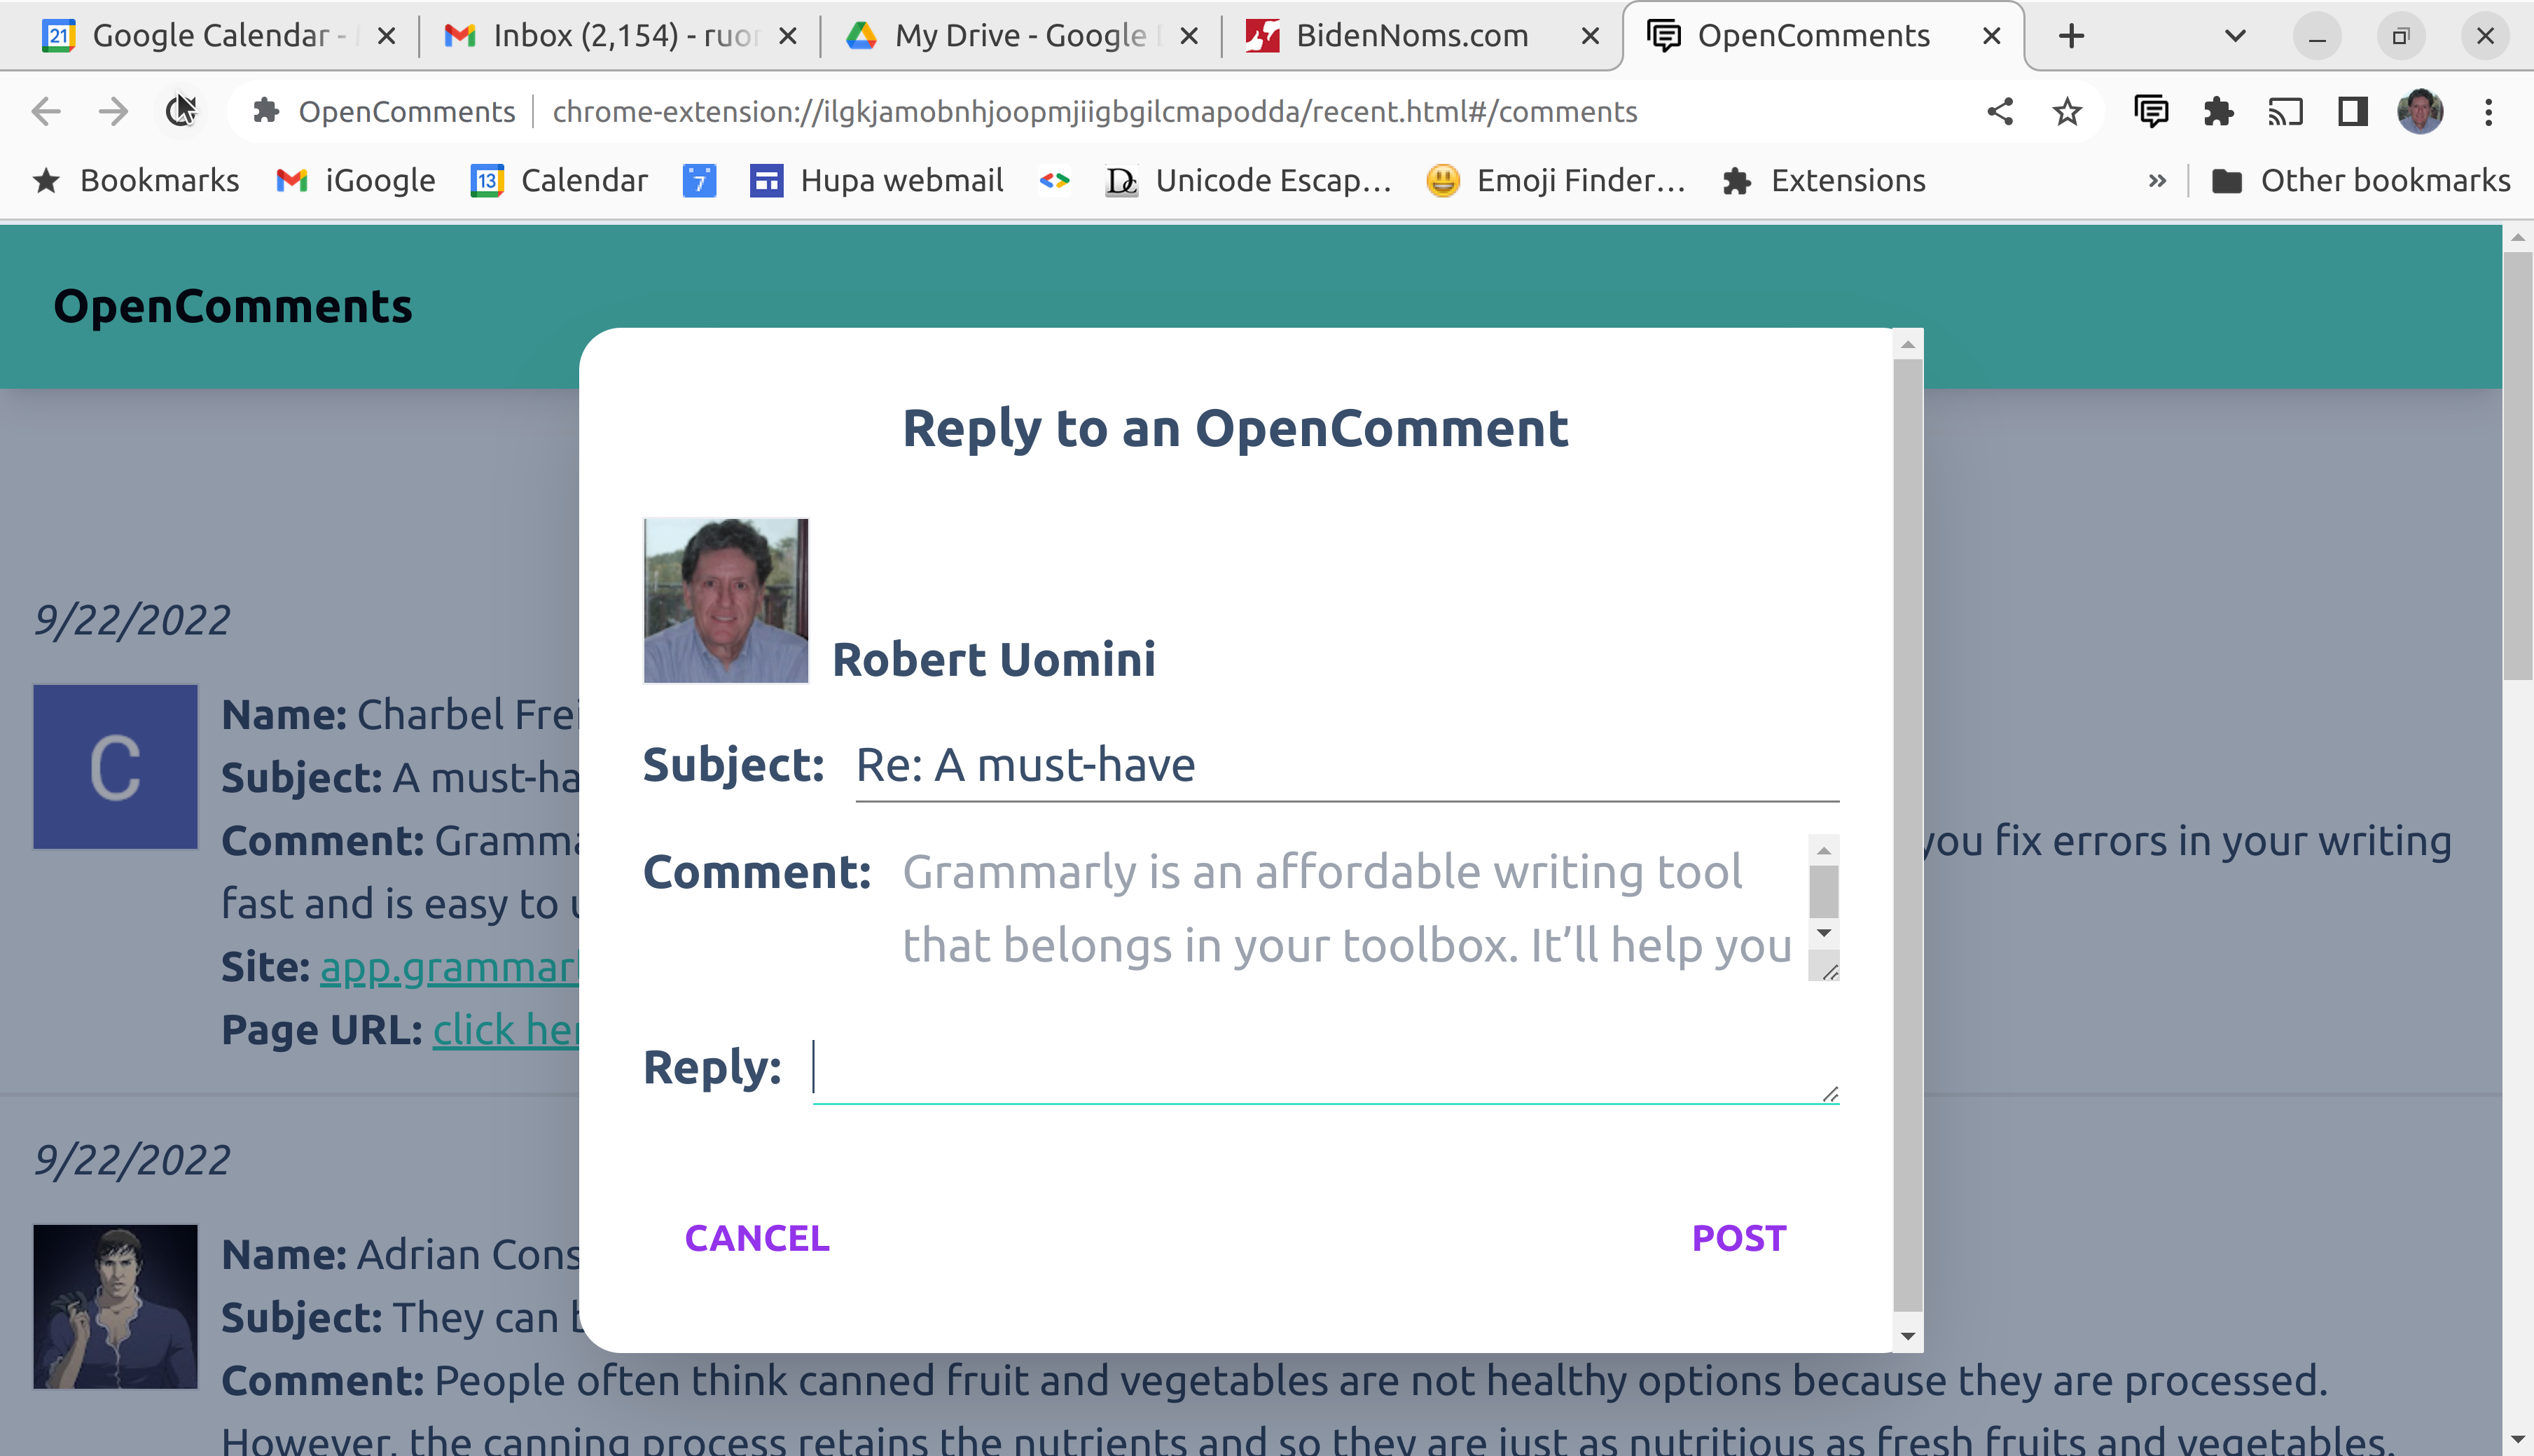Click inside the Comment text area
Image resolution: width=2534 pixels, height=1456 pixels.
coord(1354,908)
